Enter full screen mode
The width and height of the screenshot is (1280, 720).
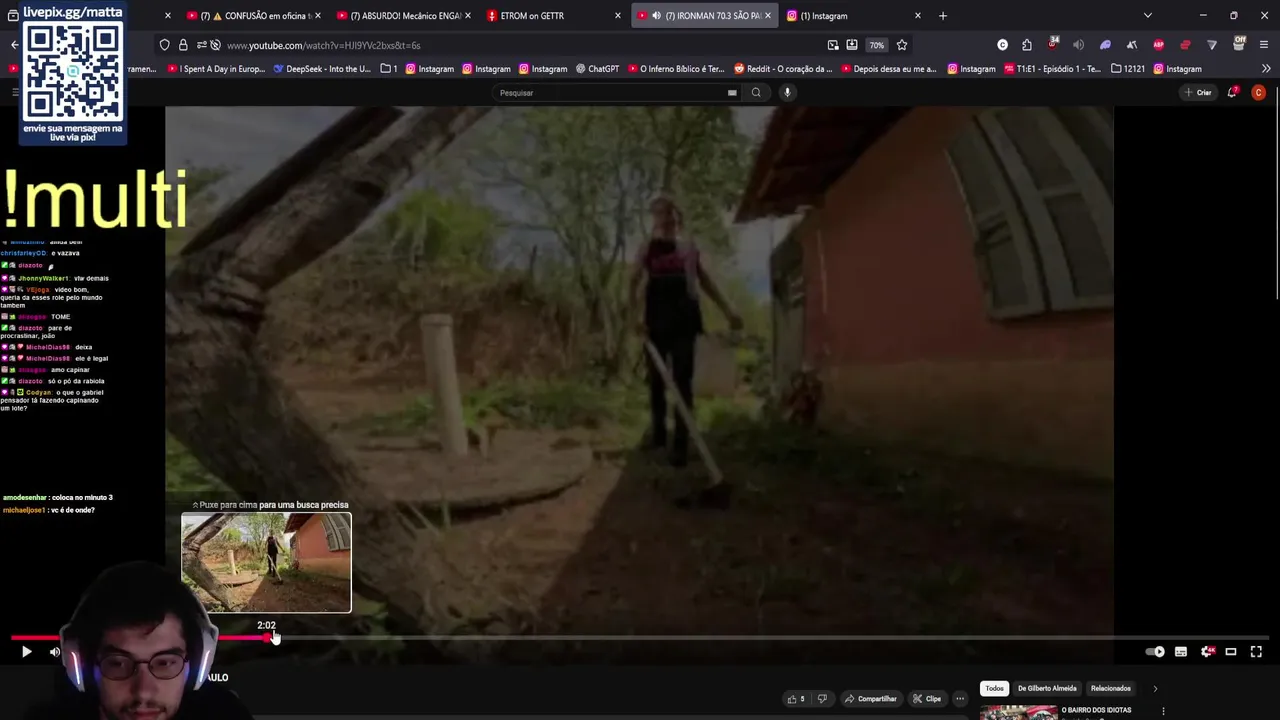click(1256, 652)
